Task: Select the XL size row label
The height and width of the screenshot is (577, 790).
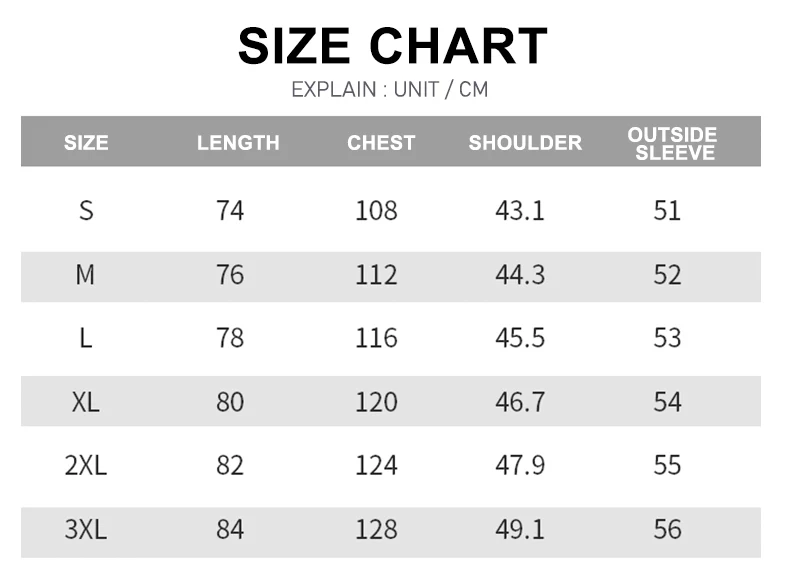Action: tap(86, 402)
